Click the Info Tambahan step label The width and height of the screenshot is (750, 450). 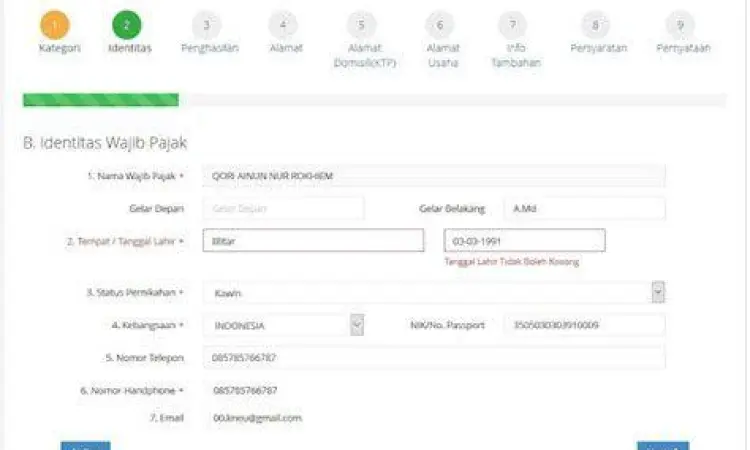pos(516,55)
